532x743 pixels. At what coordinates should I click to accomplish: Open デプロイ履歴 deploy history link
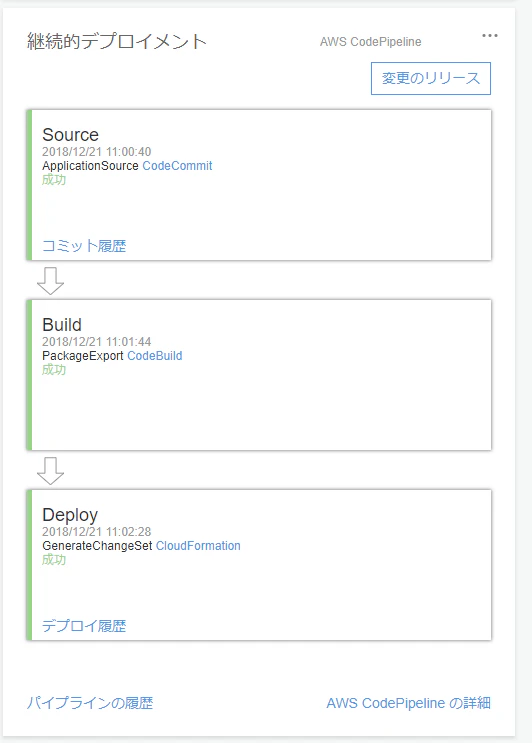click(x=84, y=626)
